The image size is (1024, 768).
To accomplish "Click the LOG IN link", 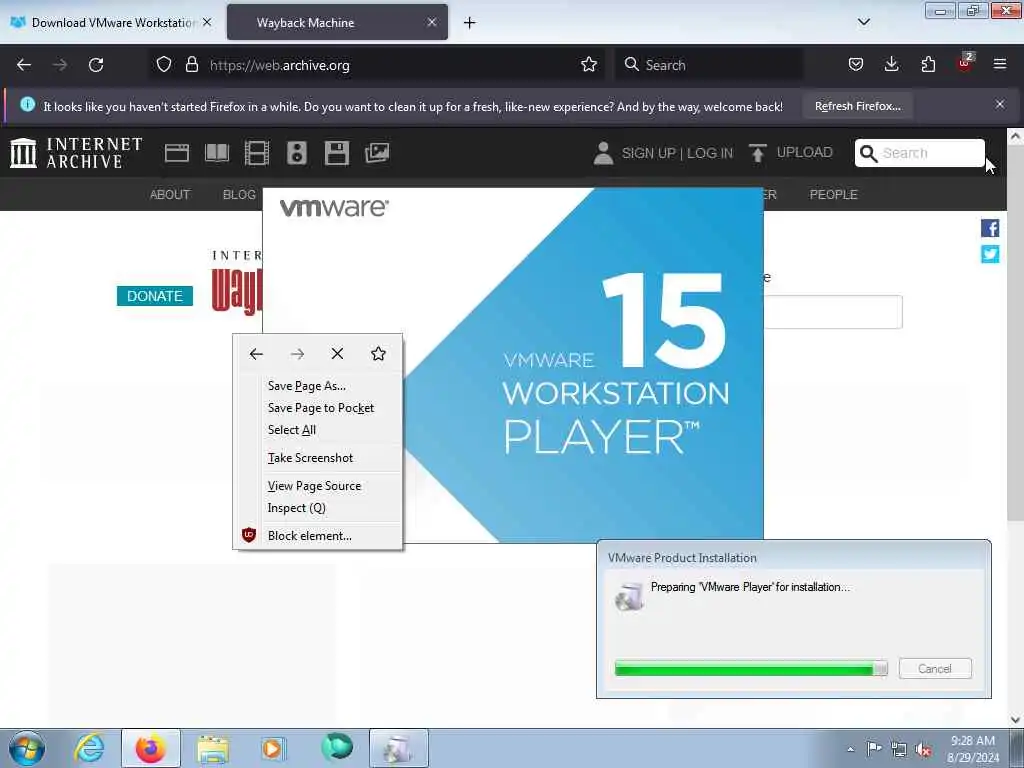I will (x=710, y=153).
